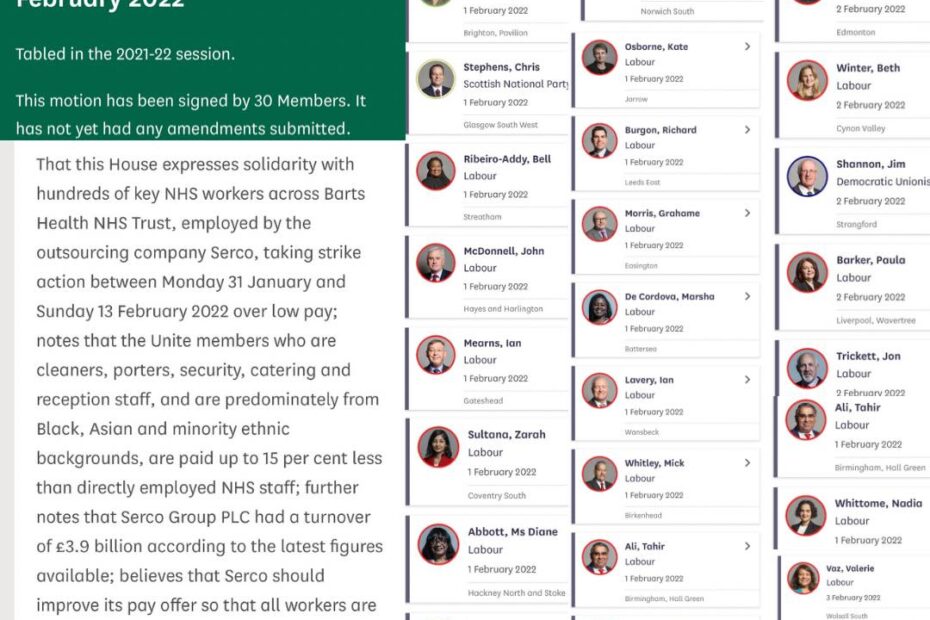Click Jim Shannon's profile picture
This screenshot has height=620, width=930.
(807, 176)
